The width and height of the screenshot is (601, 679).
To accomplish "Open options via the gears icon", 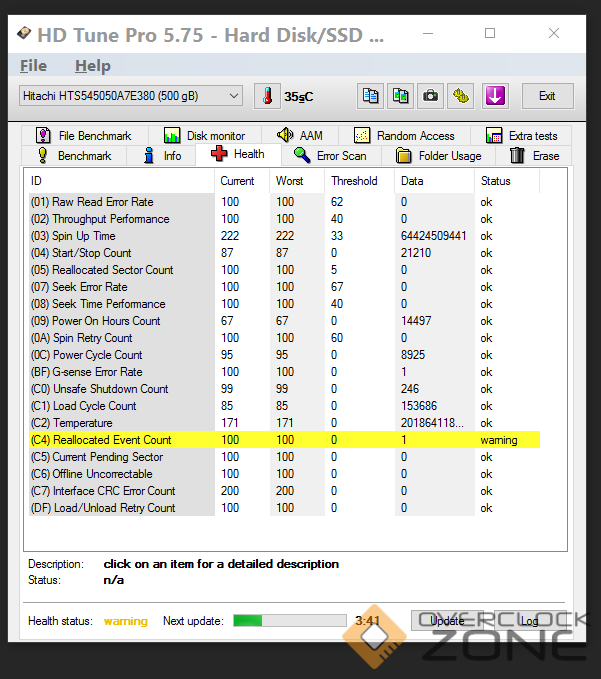I will pos(461,96).
